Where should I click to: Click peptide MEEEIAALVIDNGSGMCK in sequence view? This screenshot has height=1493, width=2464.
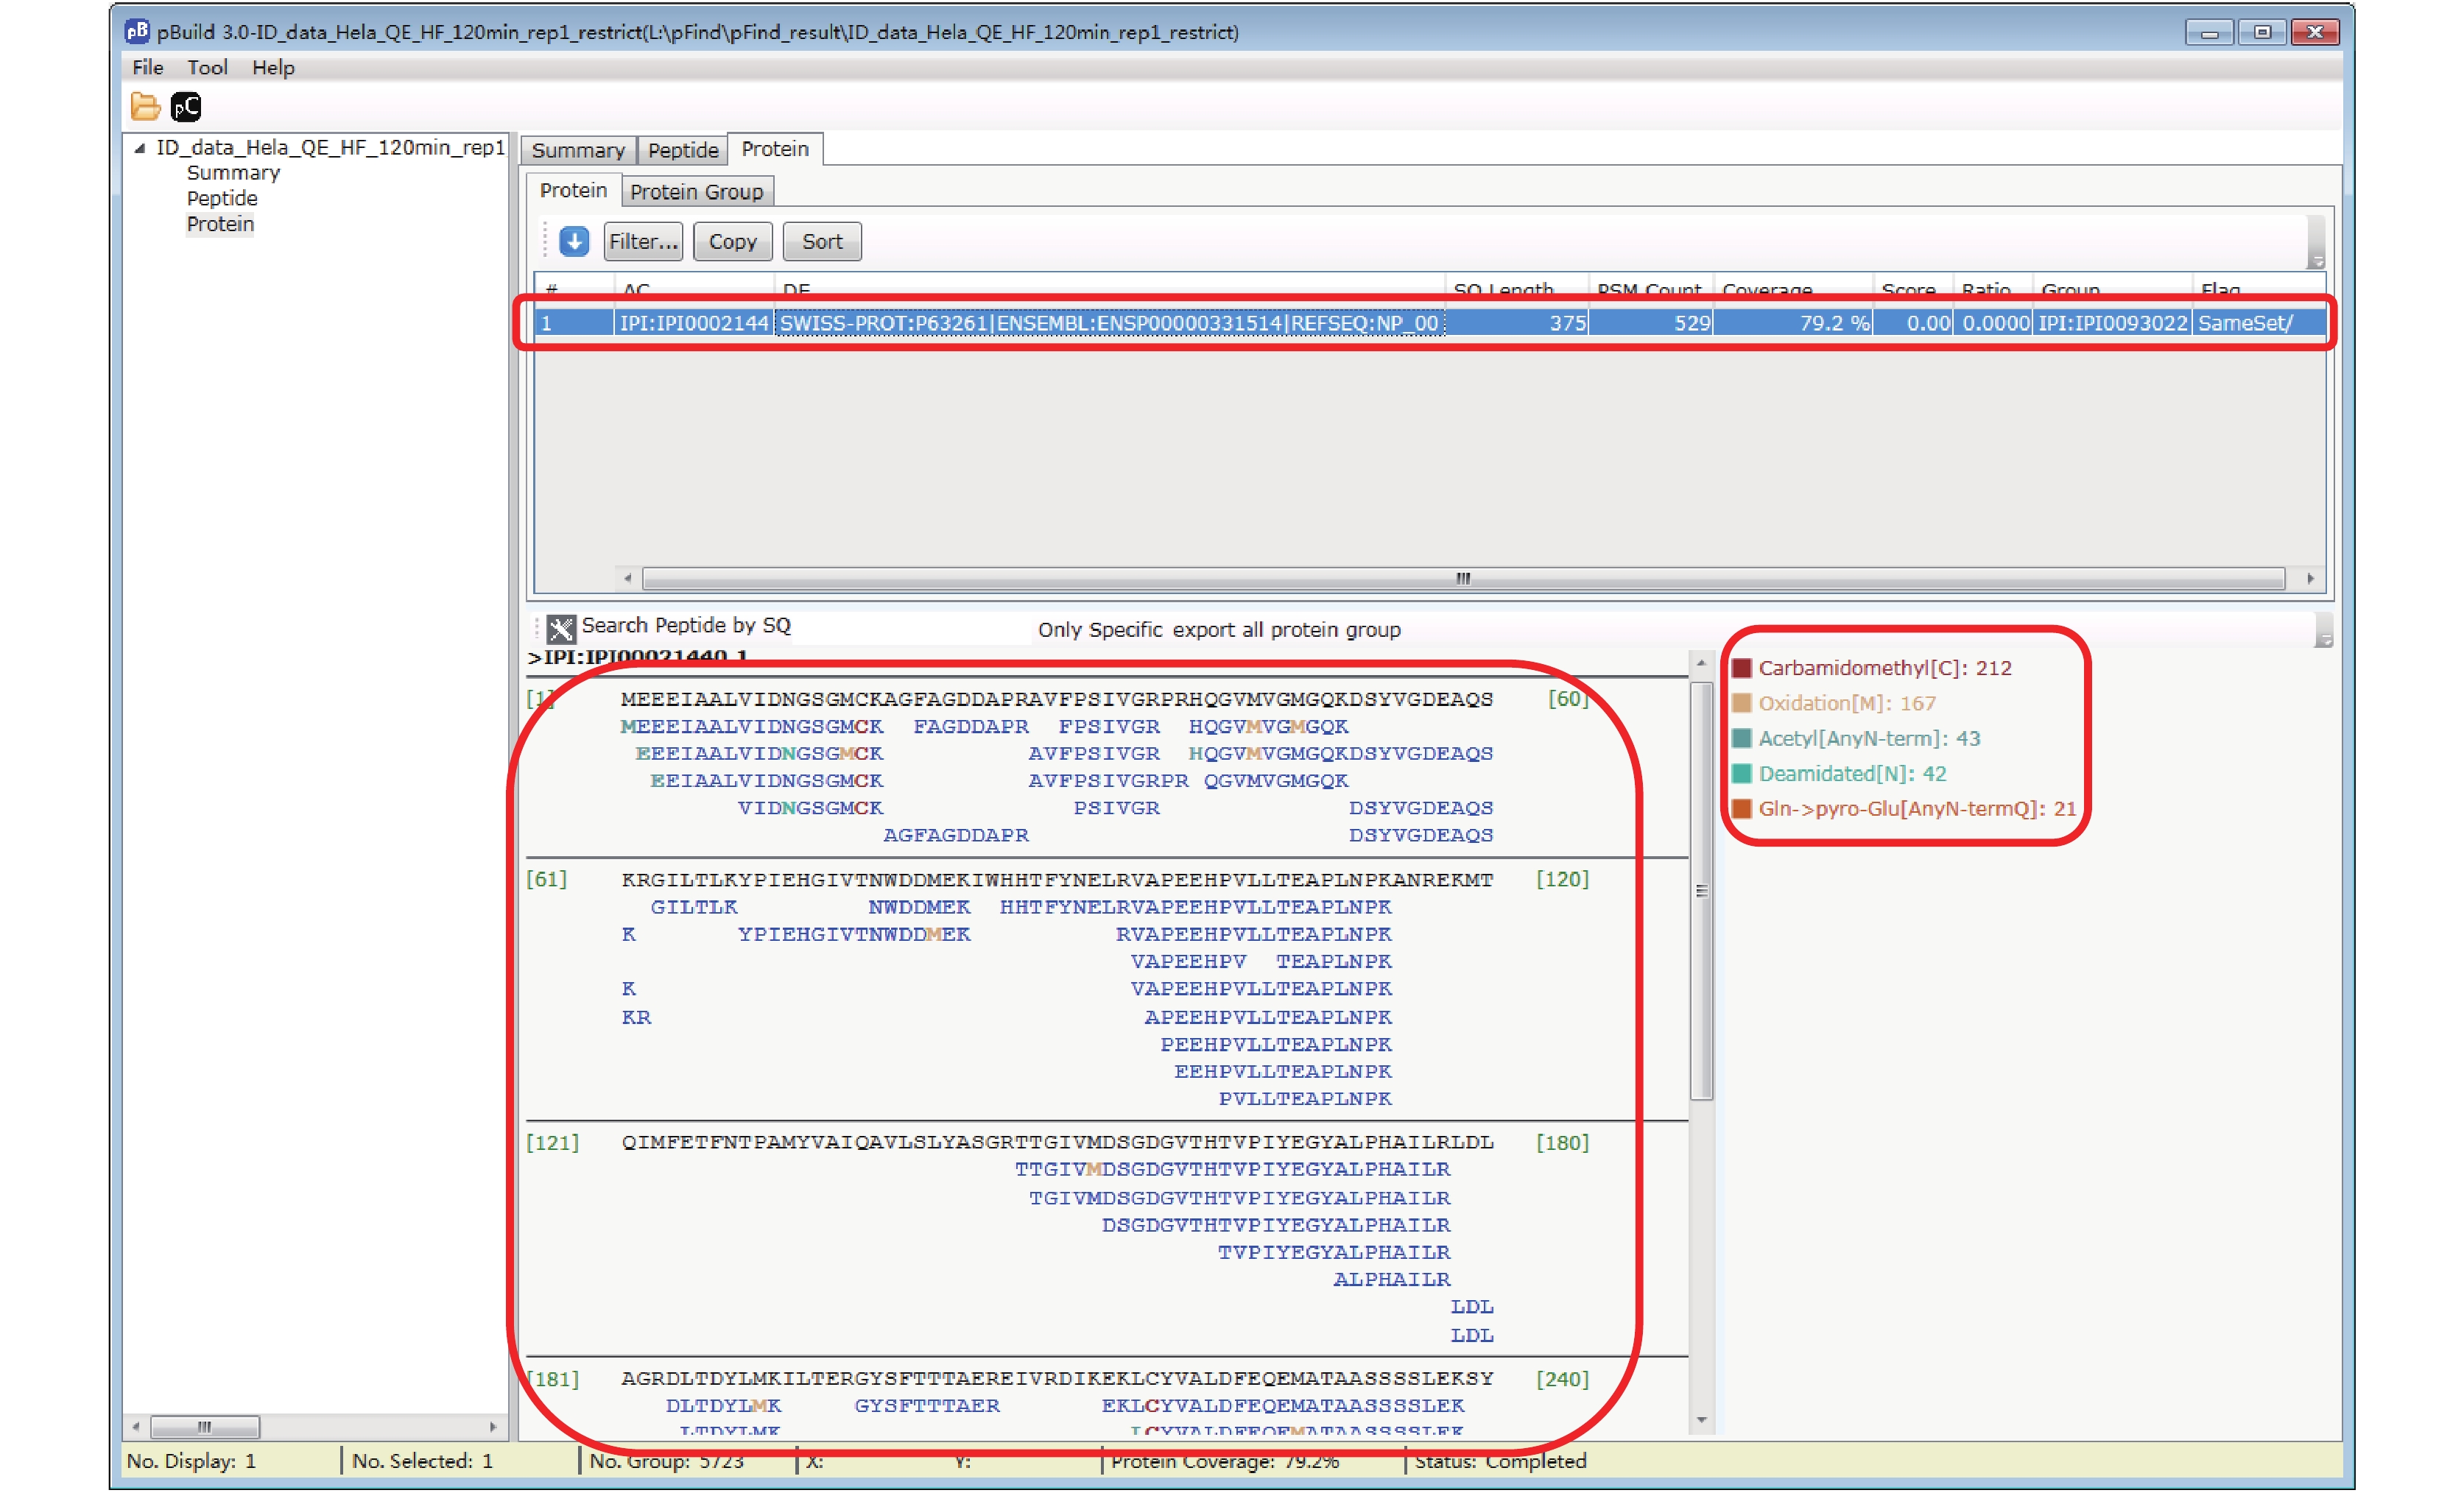coord(751,727)
